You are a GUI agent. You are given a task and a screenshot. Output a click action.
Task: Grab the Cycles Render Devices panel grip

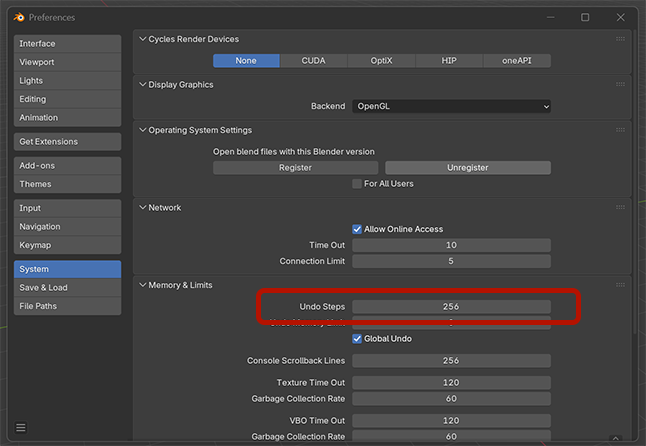point(620,39)
